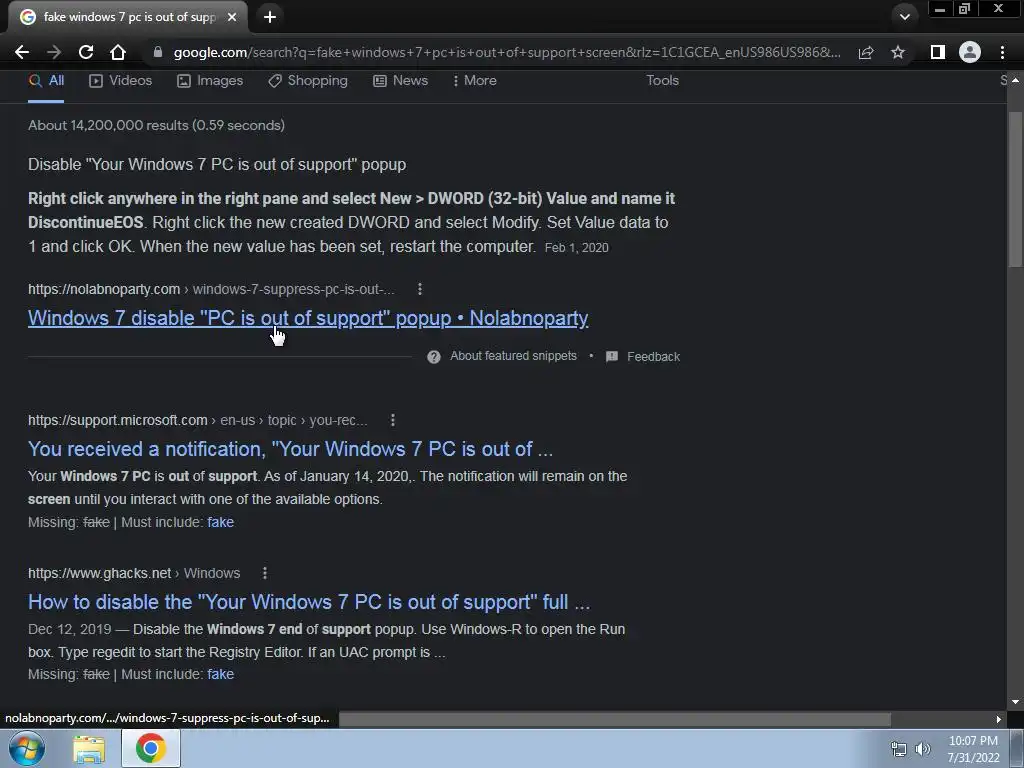Open the Chrome home page button
1024x768 pixels.
118,52
